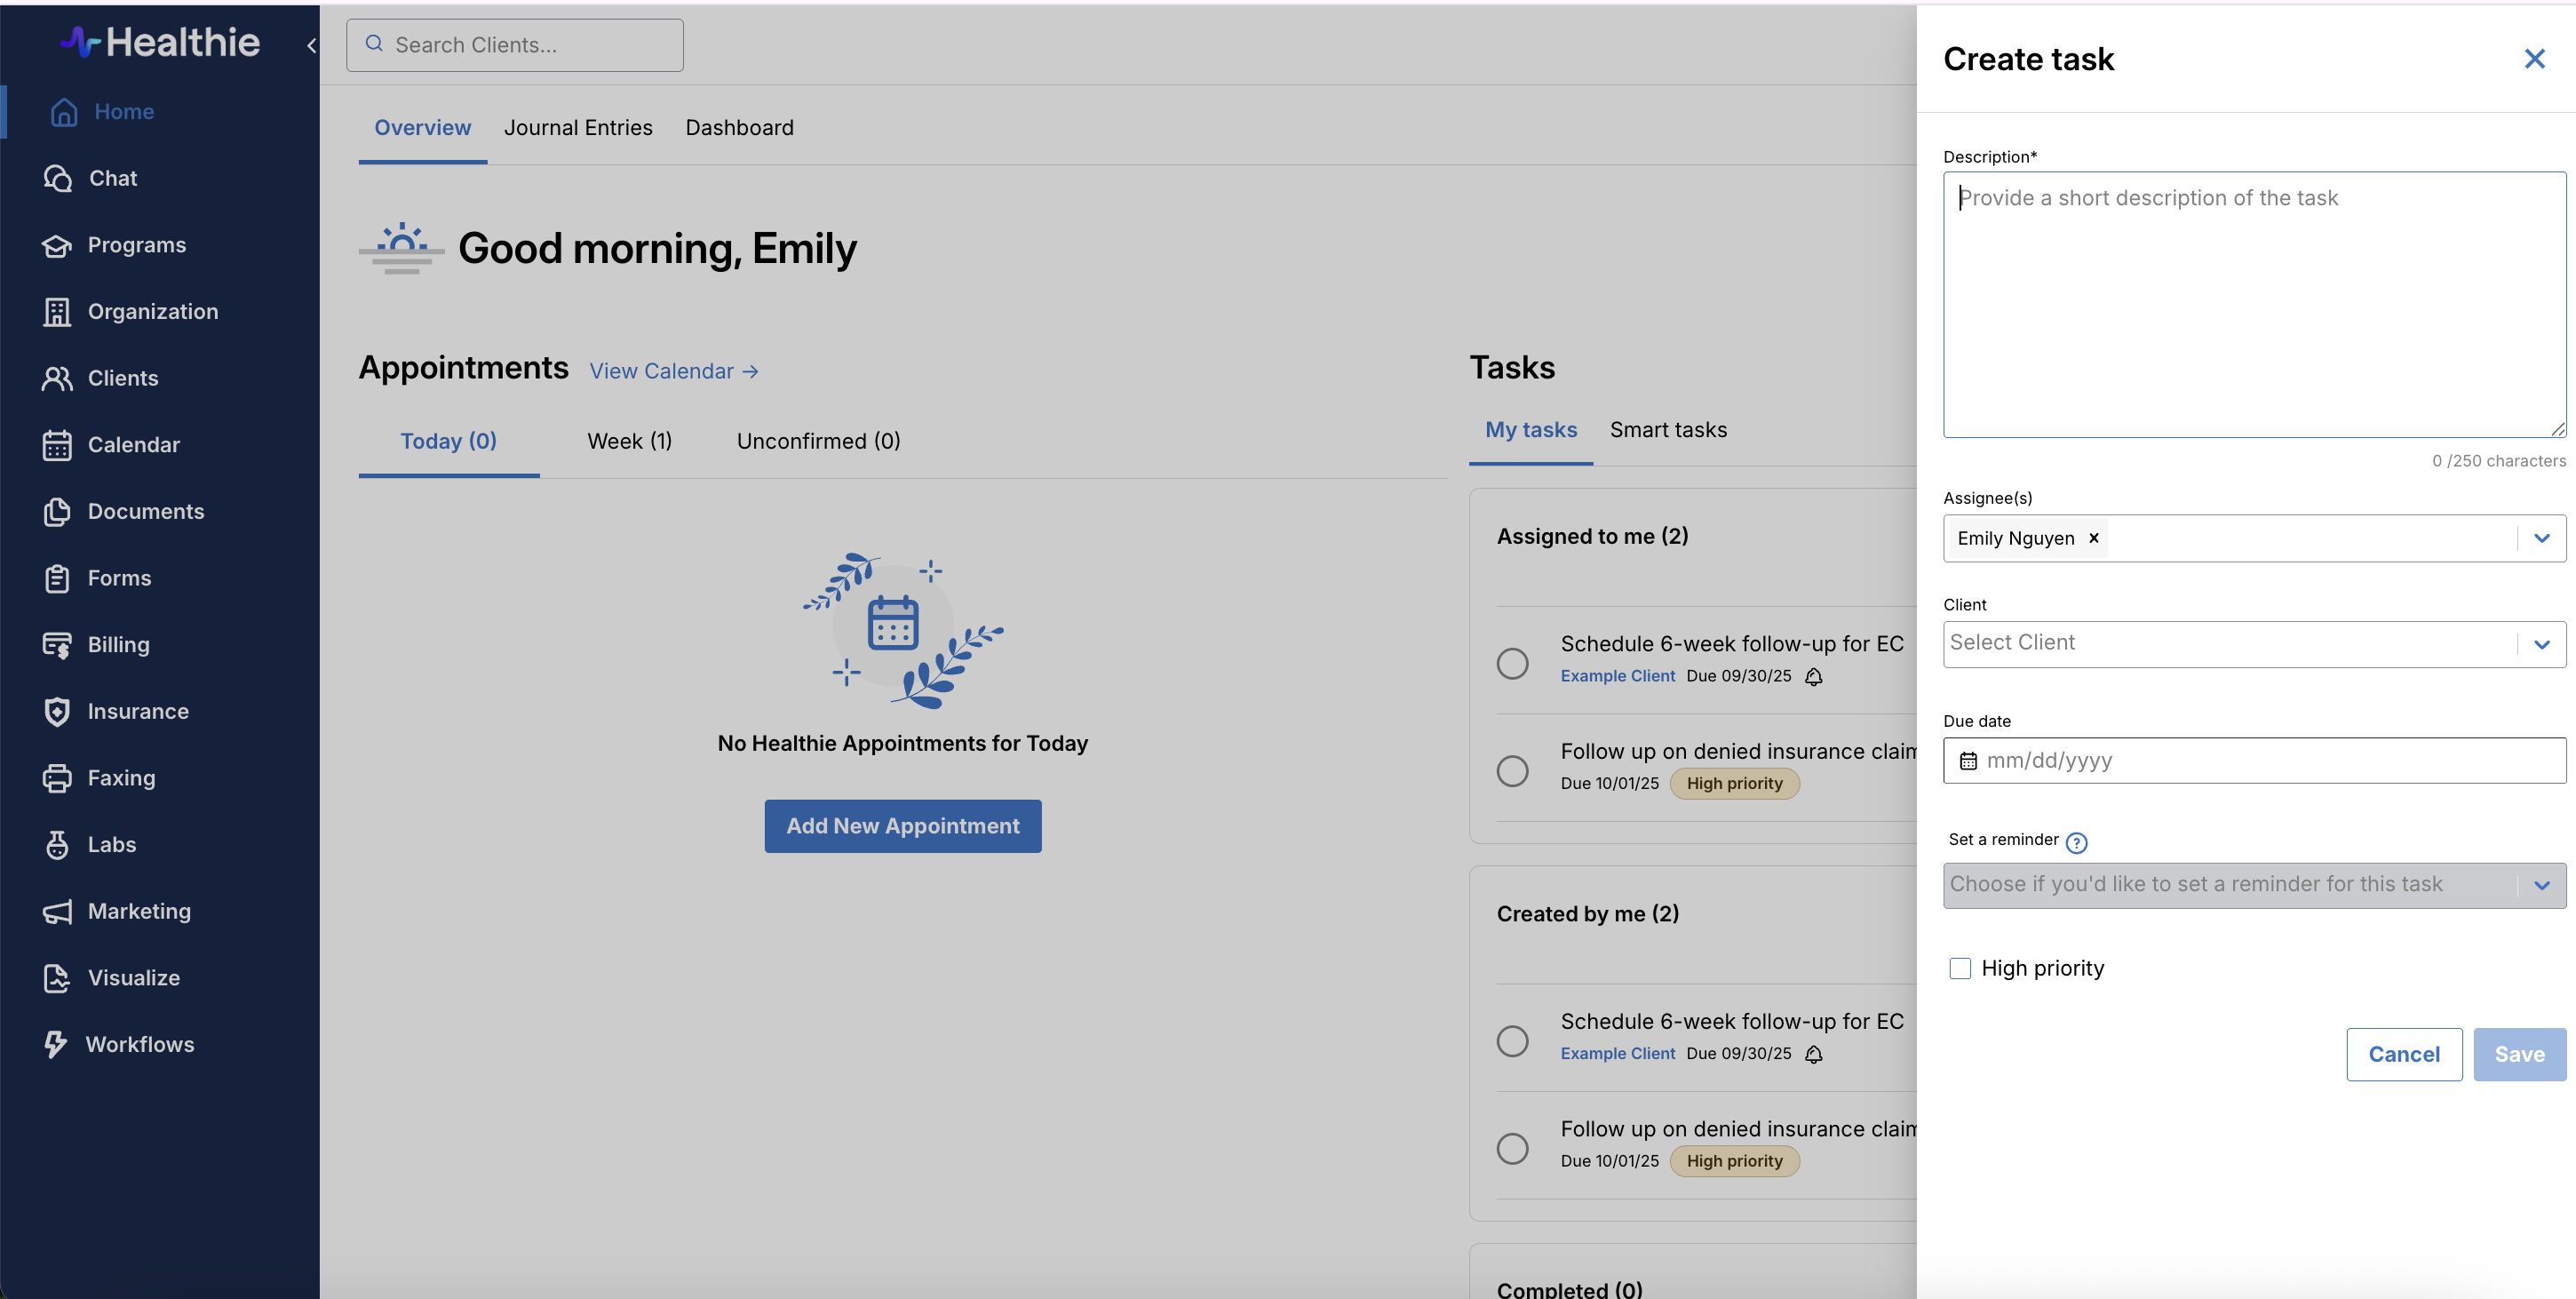Image resolution: width=2576 pixels, height=1299 pixels.
Task: Click the reminder help question mark icon
Action: [x=2076, y=842]
